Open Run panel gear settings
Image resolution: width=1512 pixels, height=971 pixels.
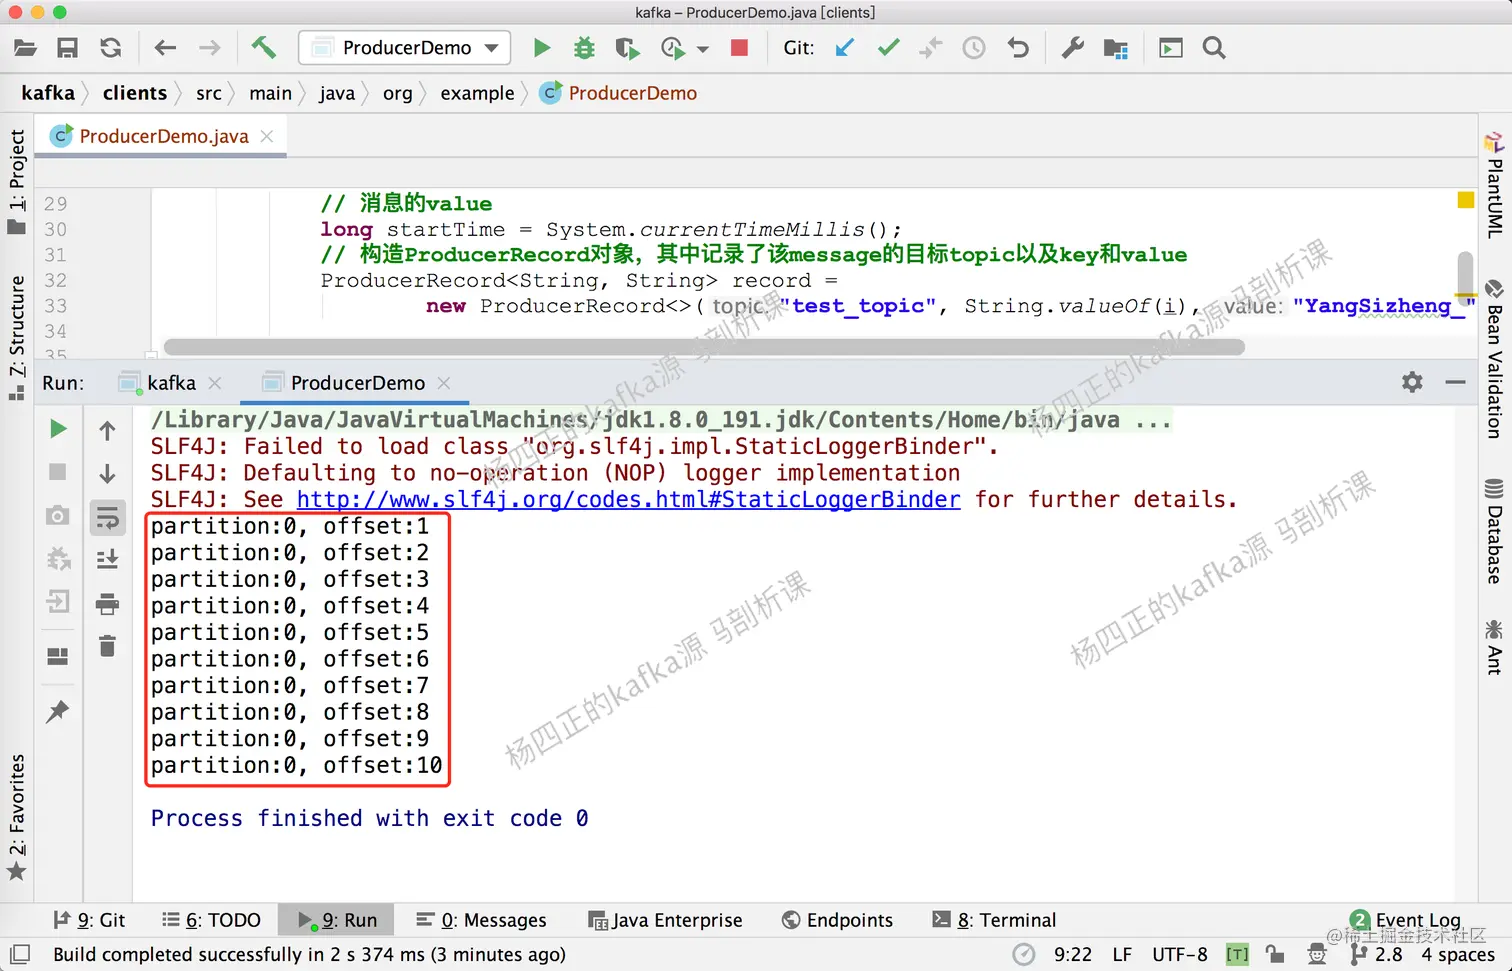tap(1412, 382)
